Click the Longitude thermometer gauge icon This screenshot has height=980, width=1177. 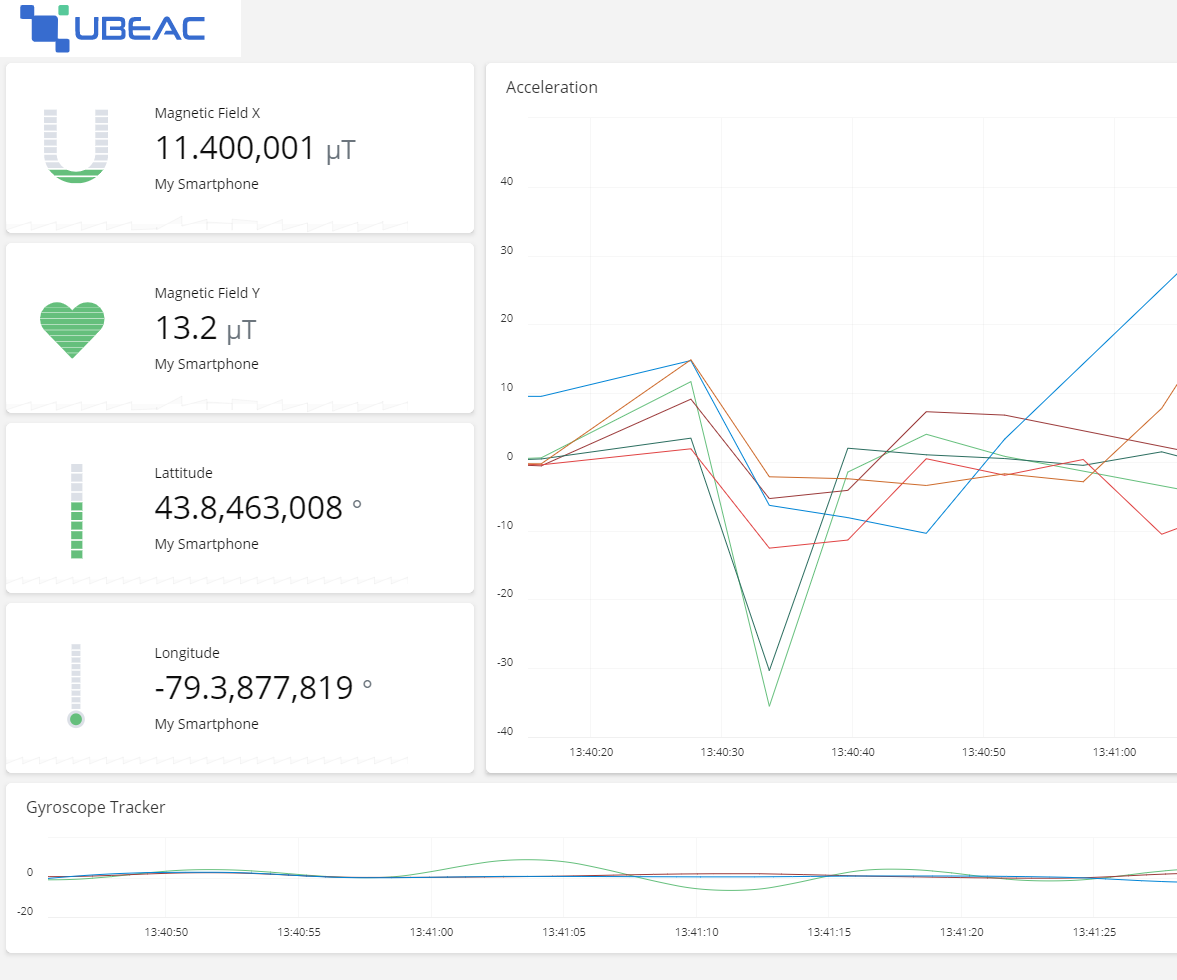pos(76,686)
